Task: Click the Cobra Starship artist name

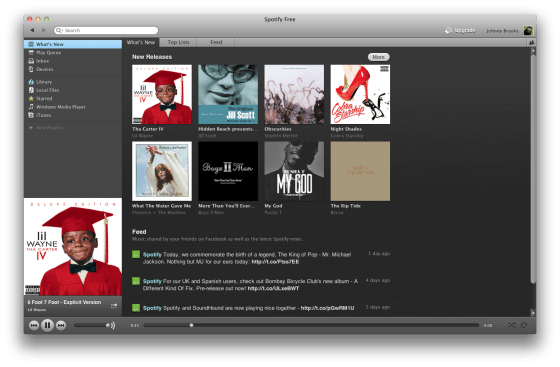Action: [347, 136]
